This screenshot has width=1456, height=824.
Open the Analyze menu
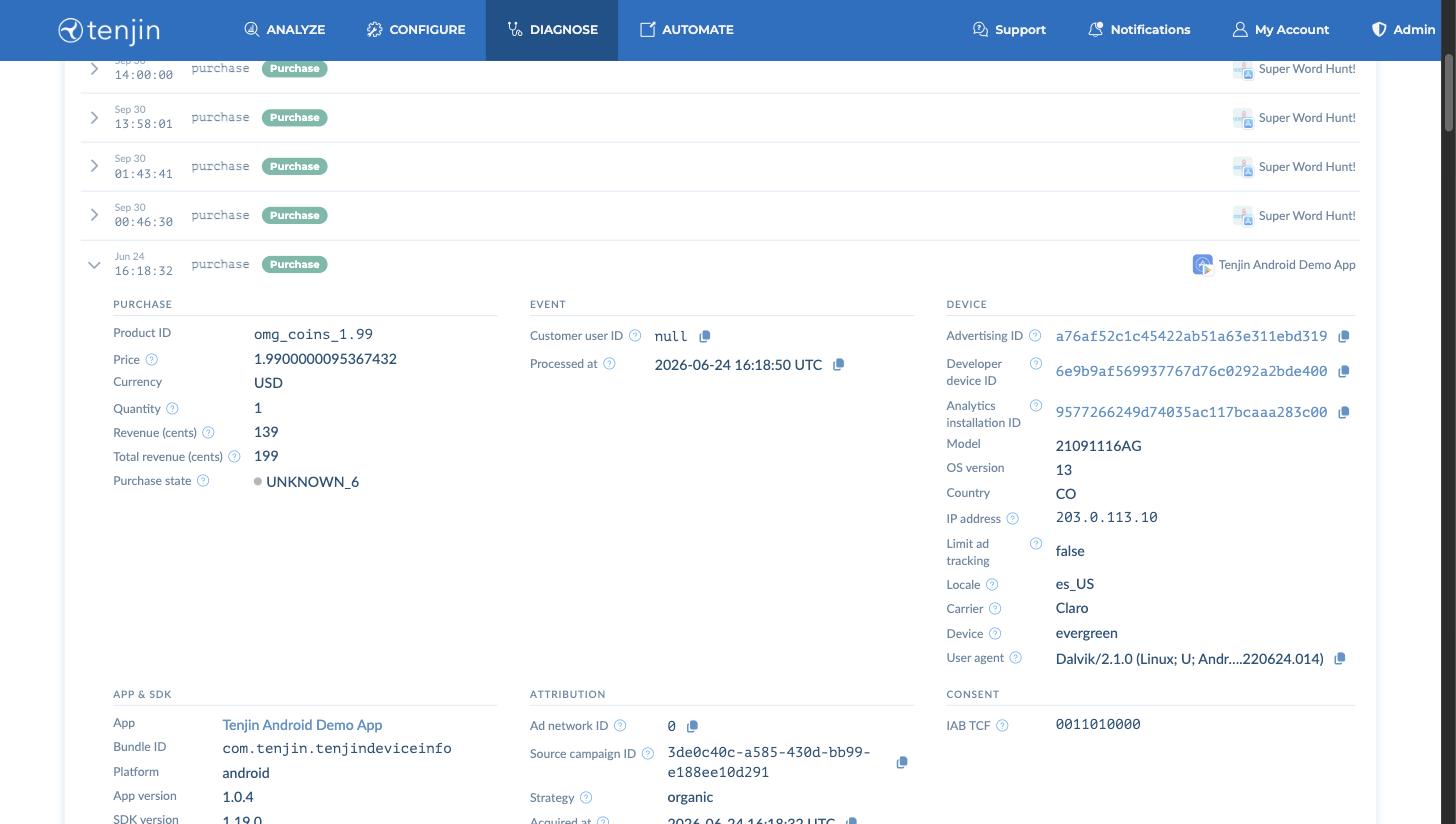285,30
